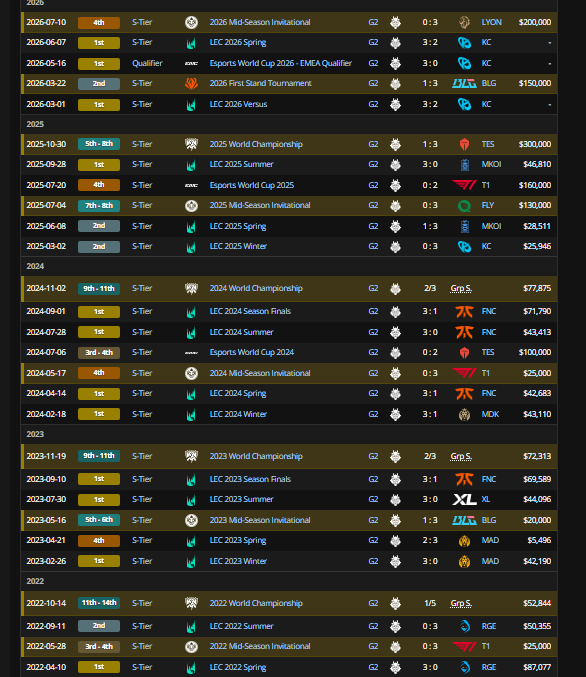Click the 5th - 8th placement badge for 2025-10-30
586x677 pixels.
99,144
